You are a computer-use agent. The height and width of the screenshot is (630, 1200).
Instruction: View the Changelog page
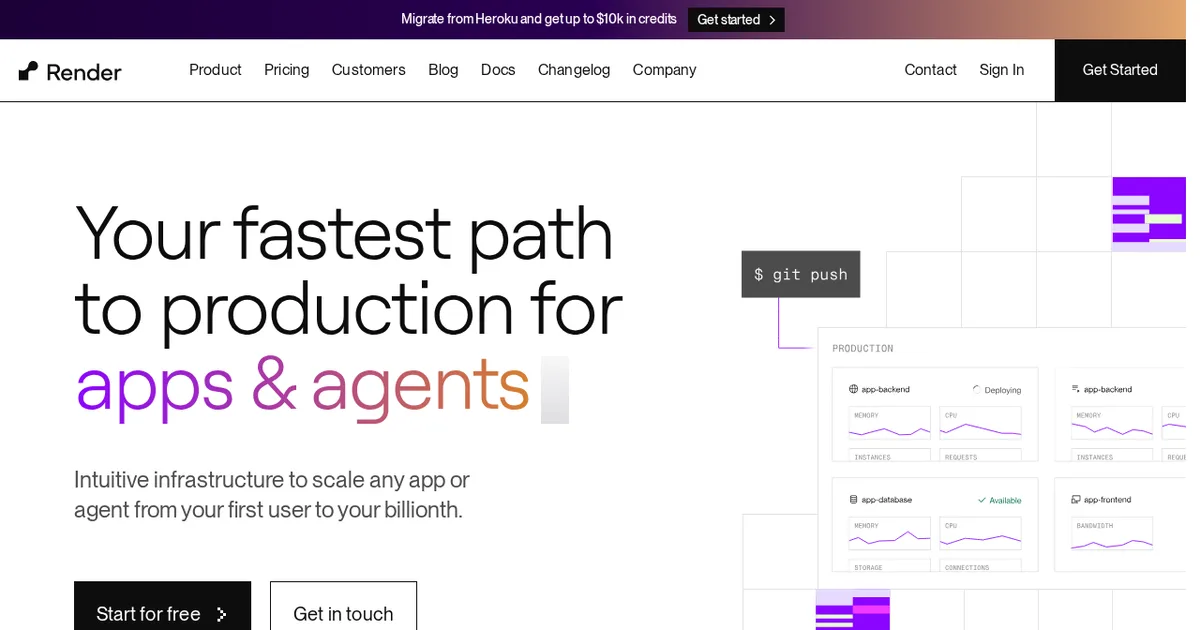tap(574, 70)
